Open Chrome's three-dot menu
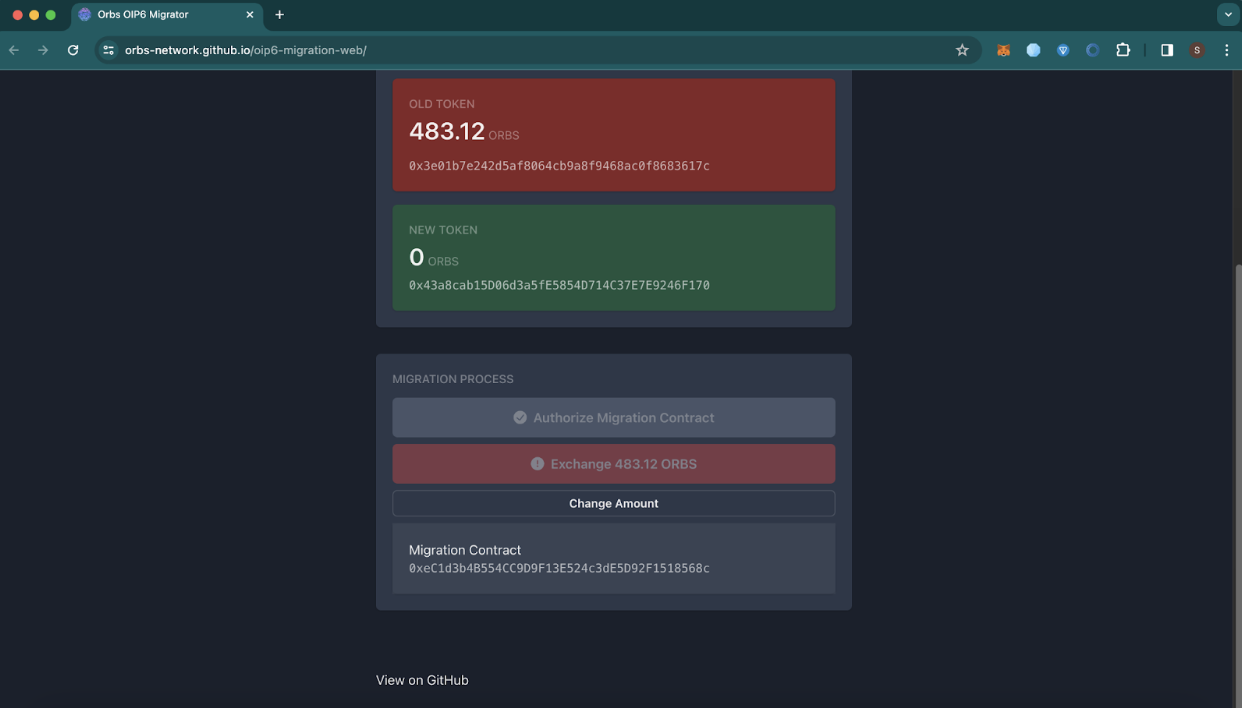The height and width of the screenshot is (708, 1242). point(1227,50)
